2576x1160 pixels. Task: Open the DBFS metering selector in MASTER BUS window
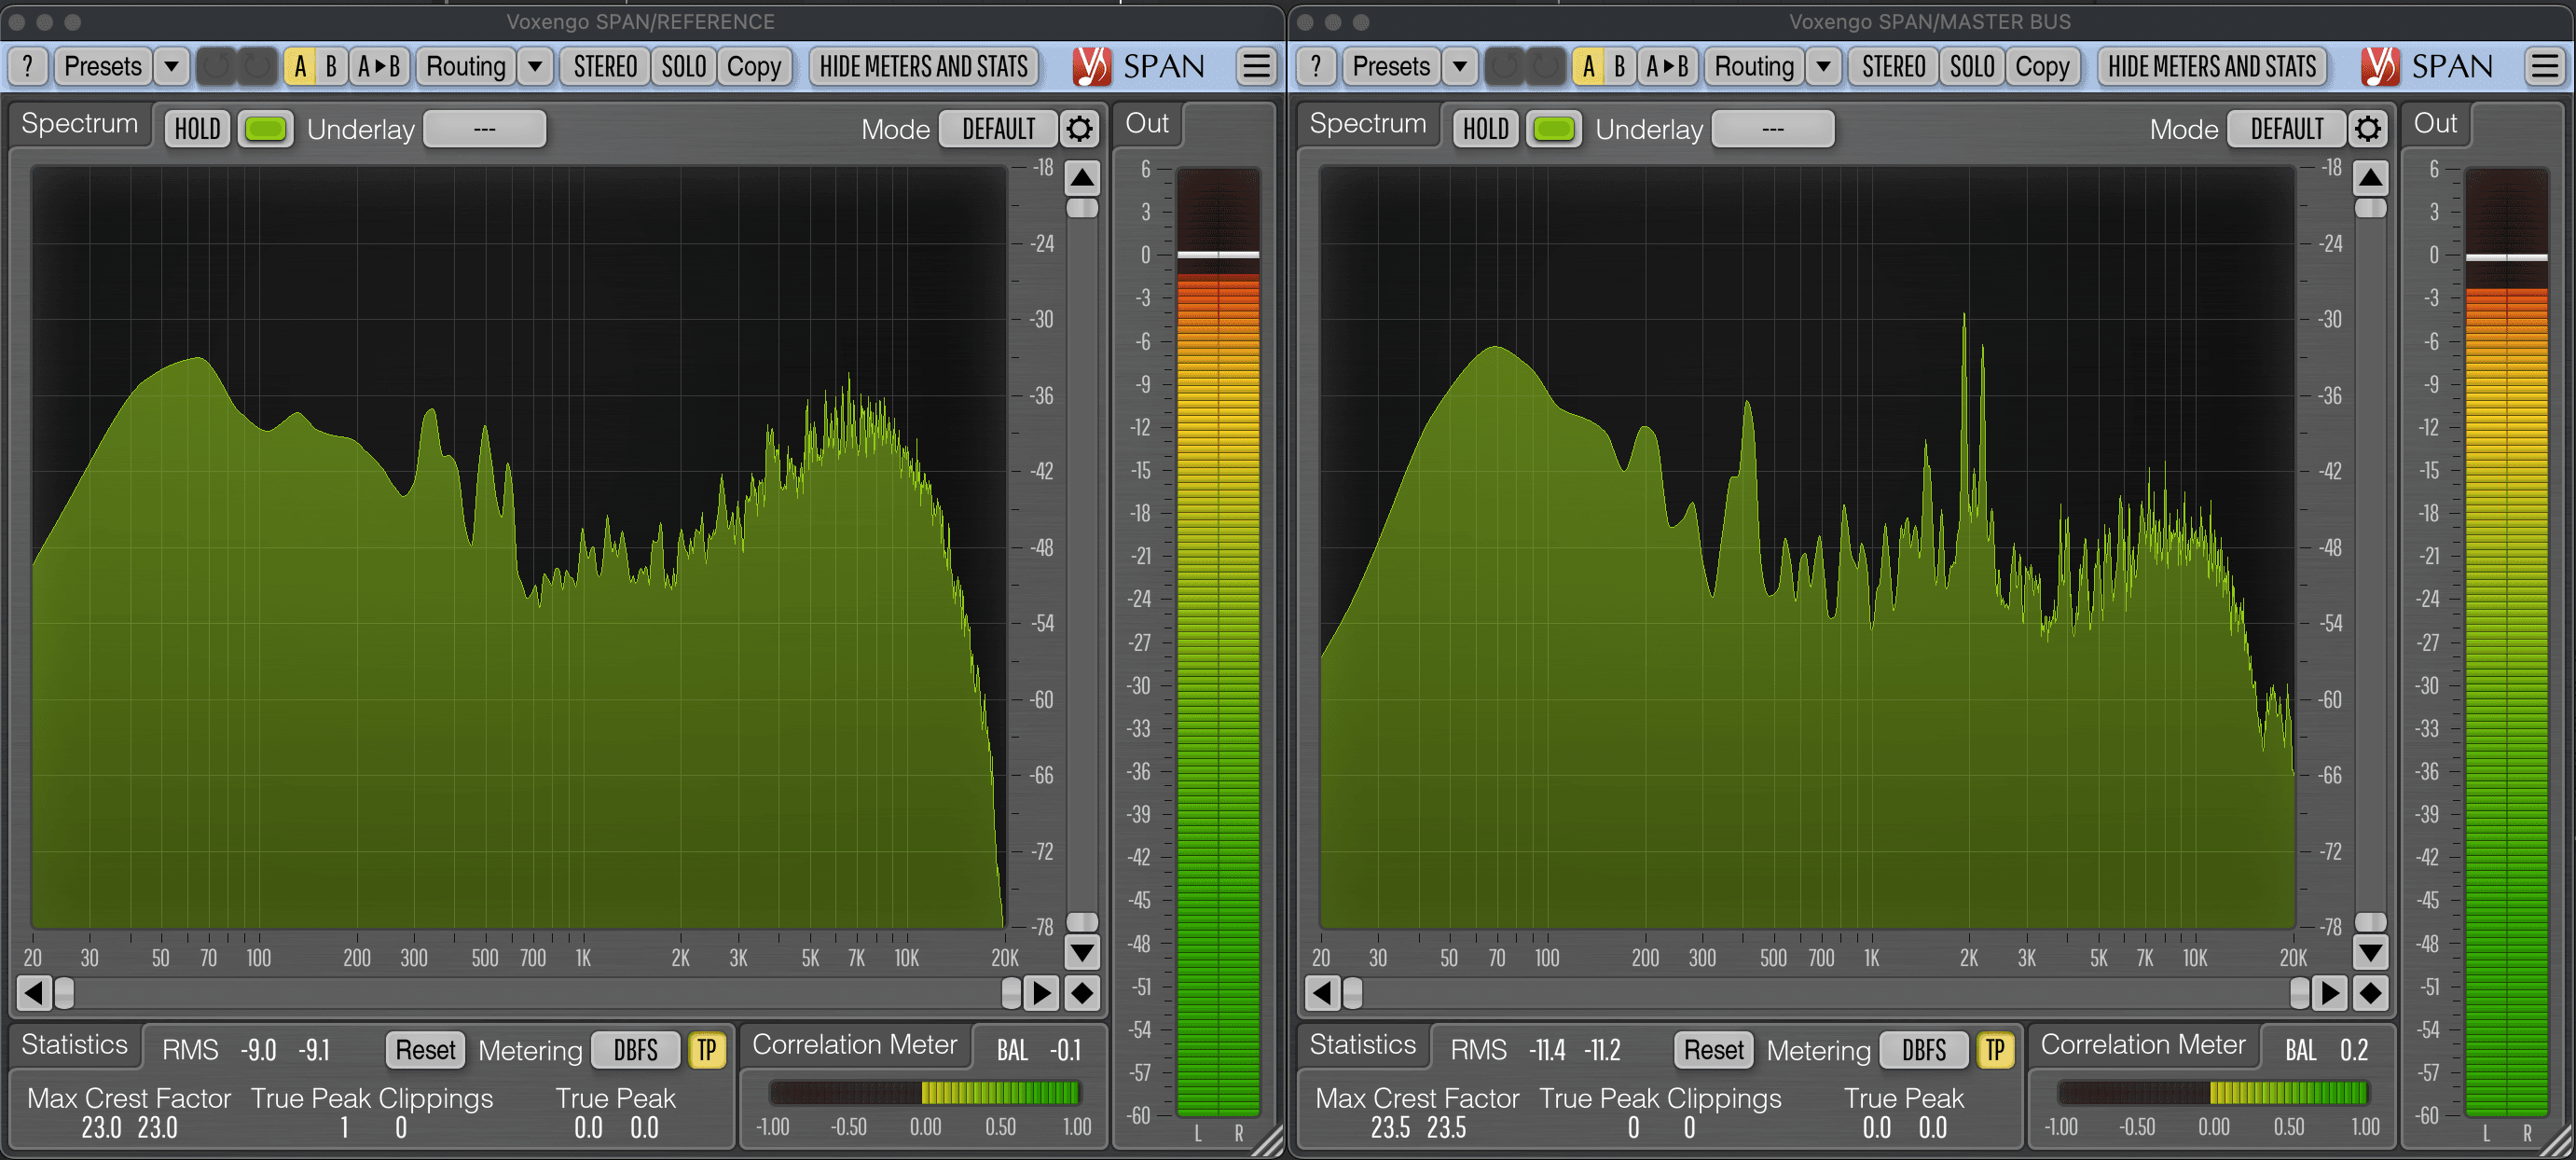point(1923,1050)
